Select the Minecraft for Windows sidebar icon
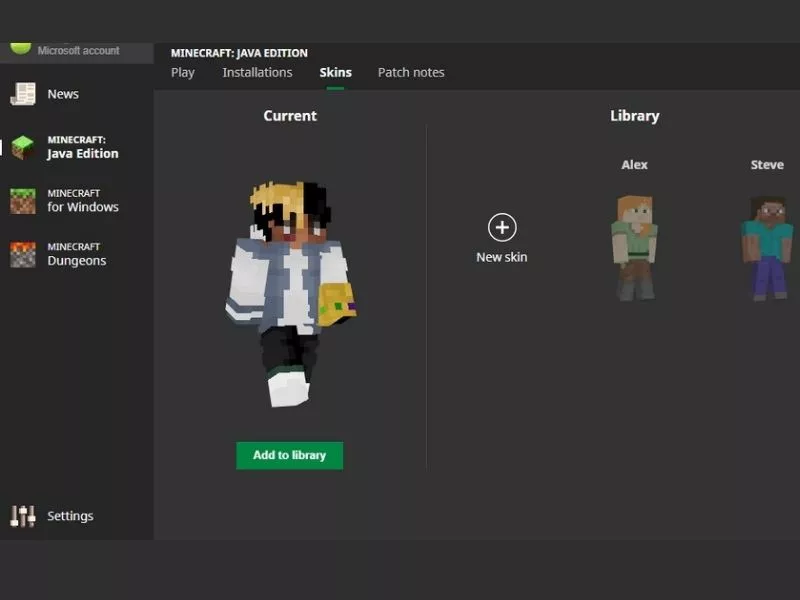Screen dimensions: 800x600 [24, 200]
